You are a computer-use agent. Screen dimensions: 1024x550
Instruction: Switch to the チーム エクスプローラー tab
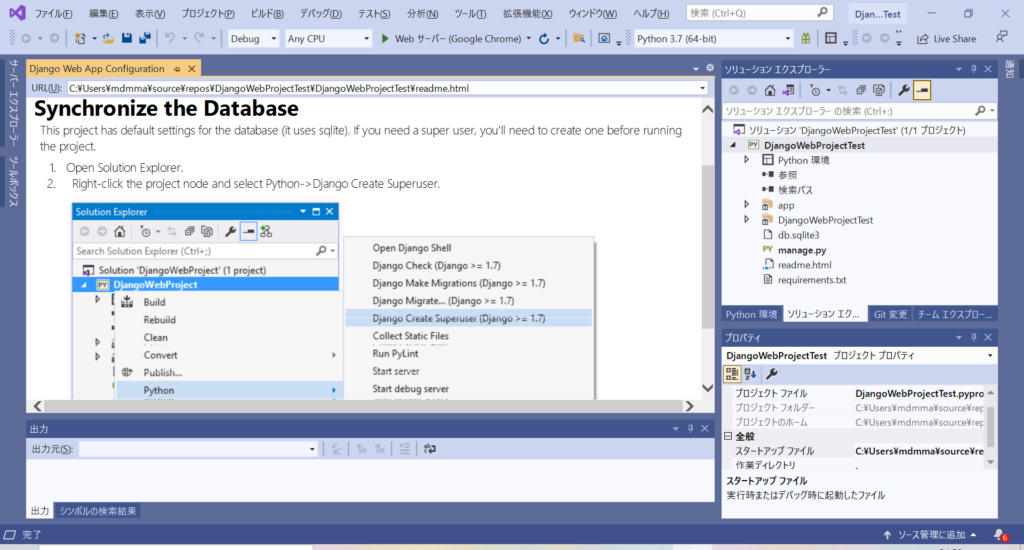click(x=954, y=314)
